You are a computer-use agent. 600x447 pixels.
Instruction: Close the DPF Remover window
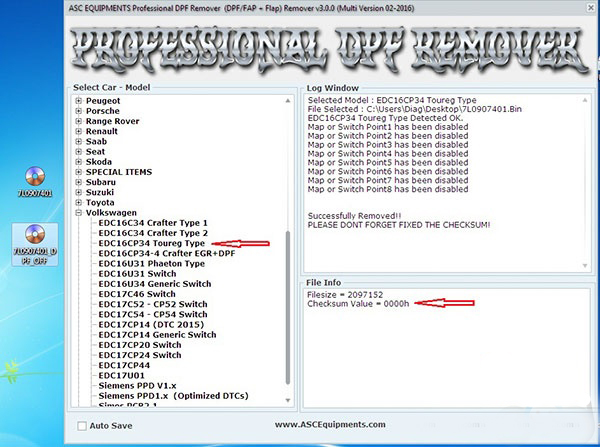click(x=591, y=7)
